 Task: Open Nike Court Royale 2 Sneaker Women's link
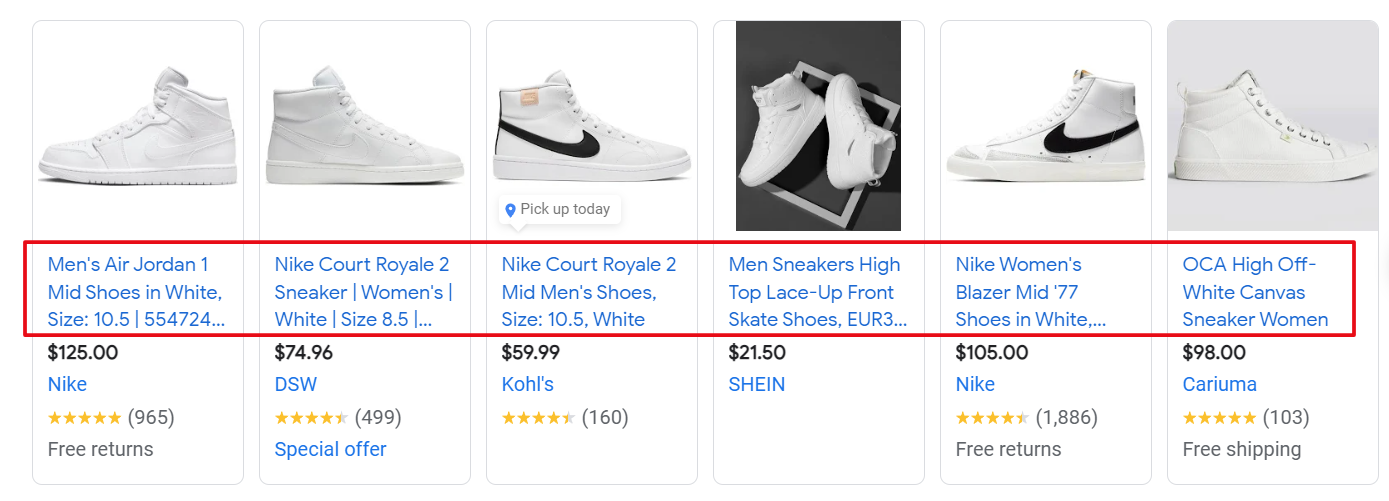point(363,292)
